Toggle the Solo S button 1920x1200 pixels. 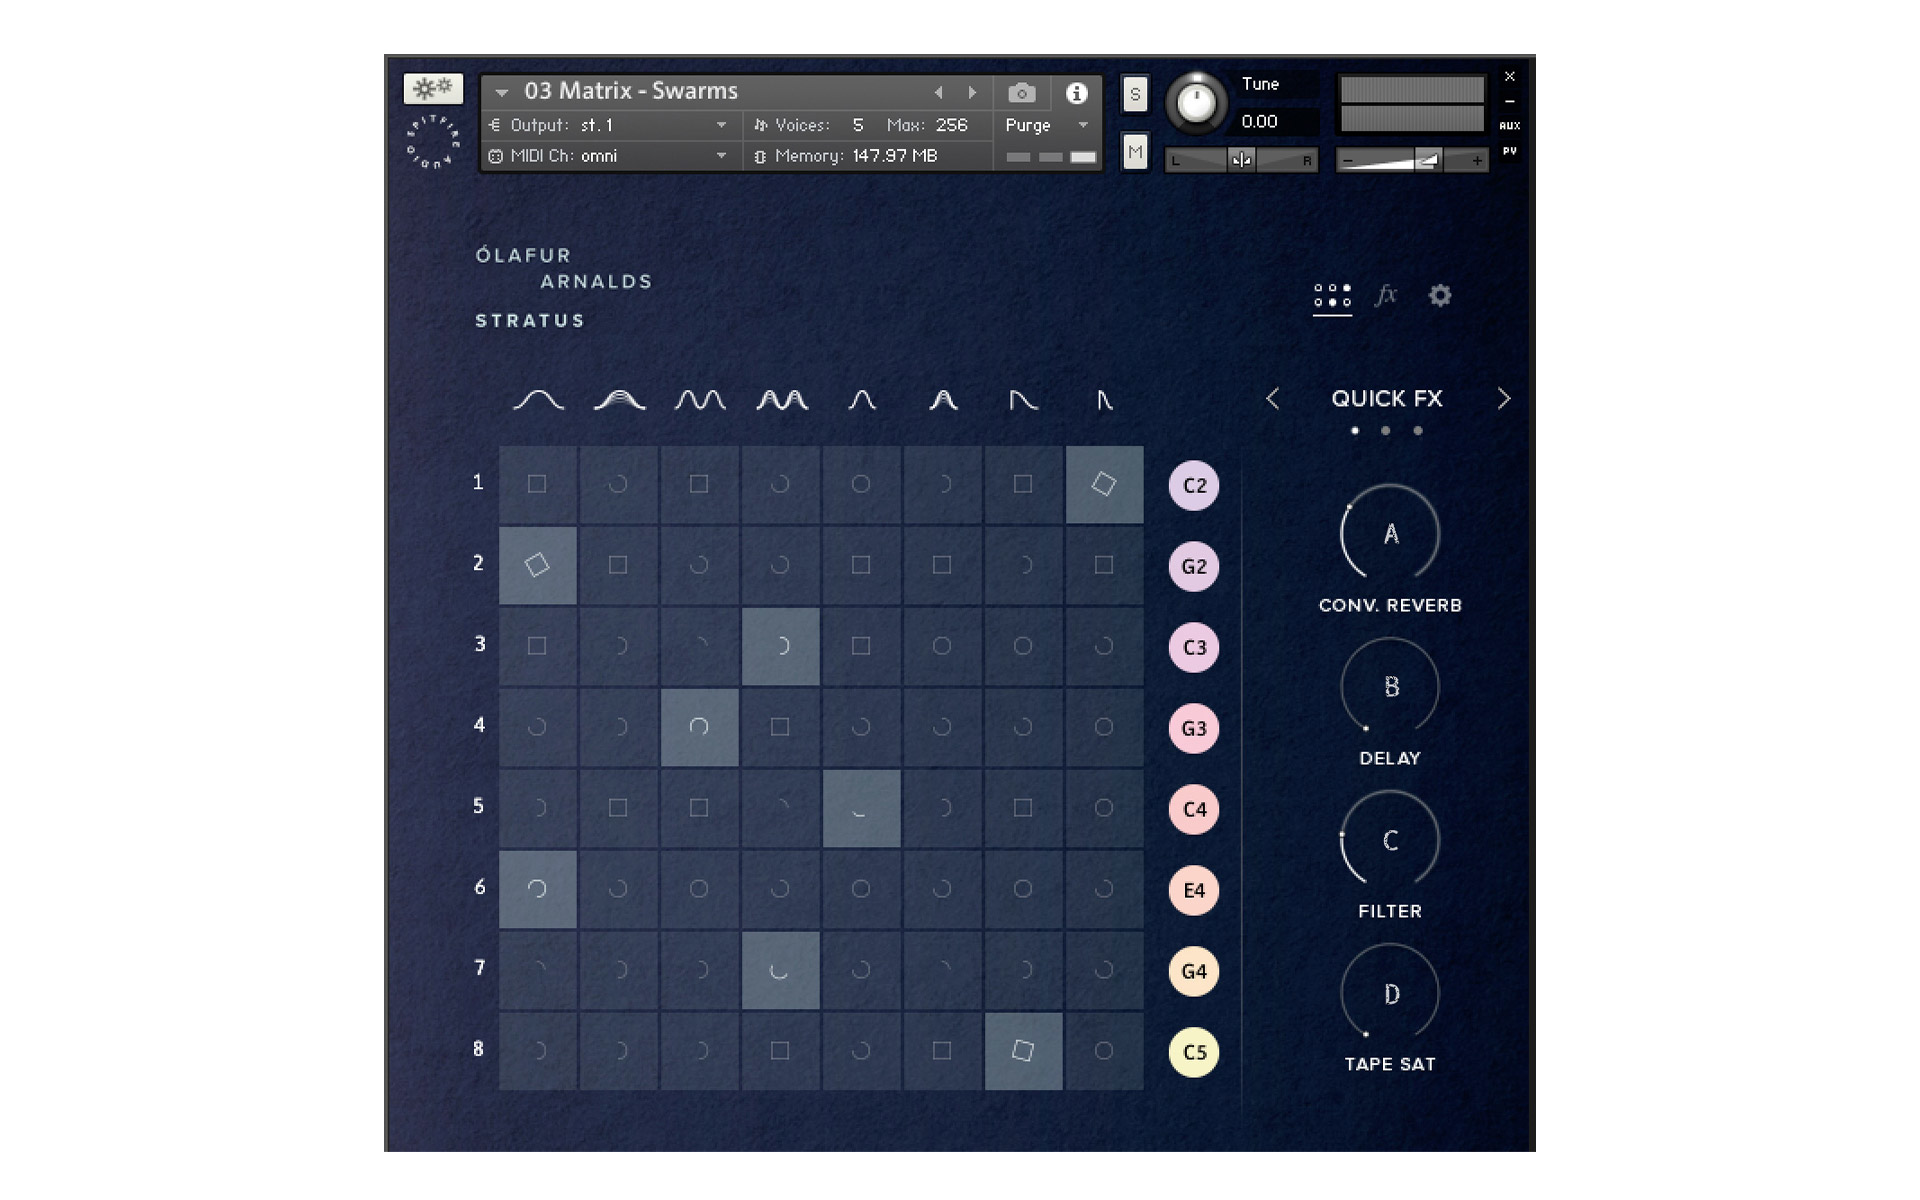(x=1135, y=95)
